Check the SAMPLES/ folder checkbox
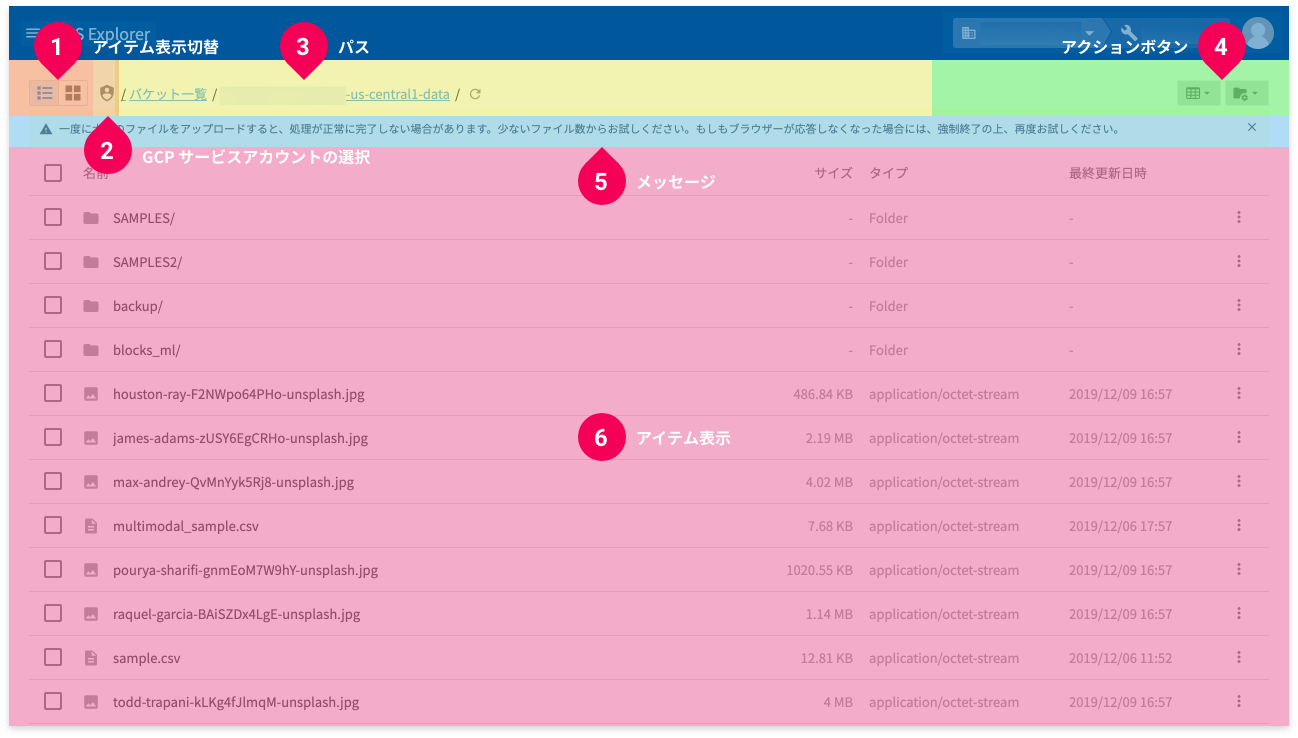The image size is (1298, 738). pyautogui.click(x=53, y=217)
